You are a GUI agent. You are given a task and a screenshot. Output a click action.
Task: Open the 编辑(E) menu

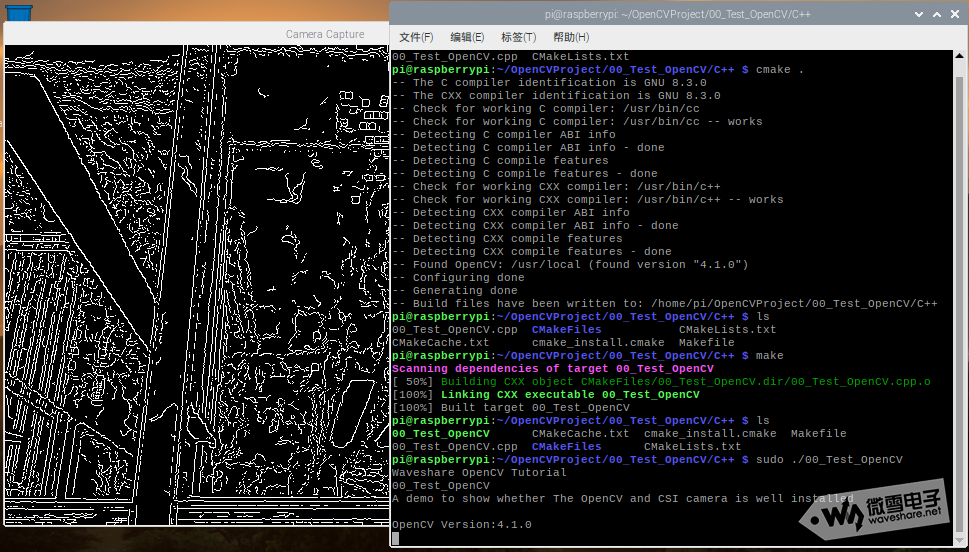(x=467, y=37)
